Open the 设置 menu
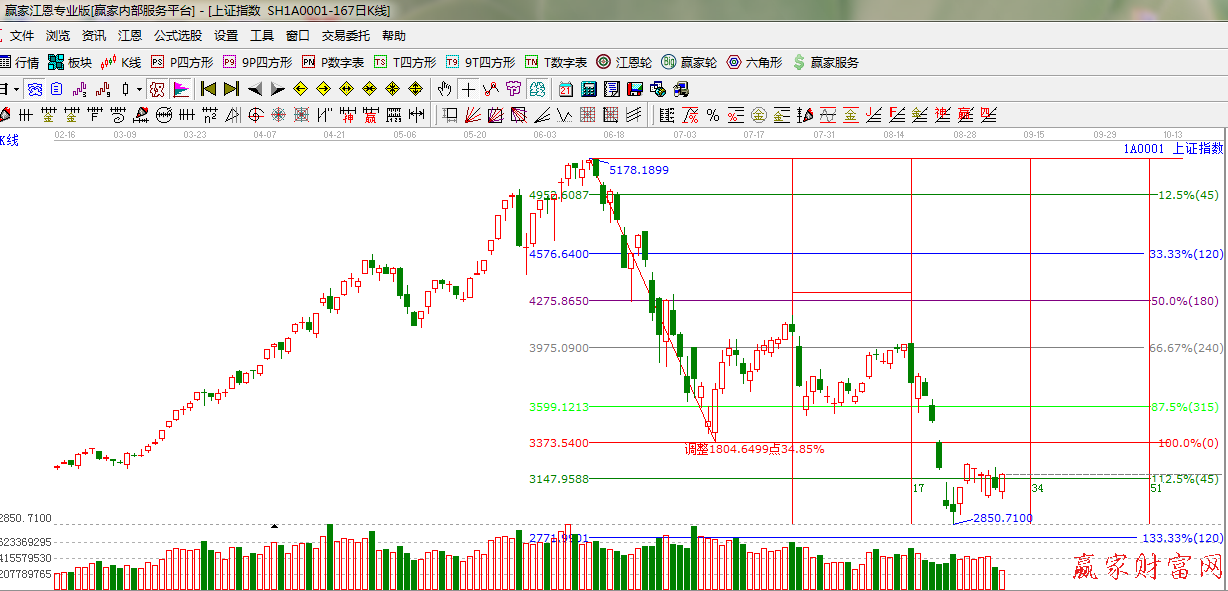Viewport: 1228px width, 591px height. click(x=226, y=36)
